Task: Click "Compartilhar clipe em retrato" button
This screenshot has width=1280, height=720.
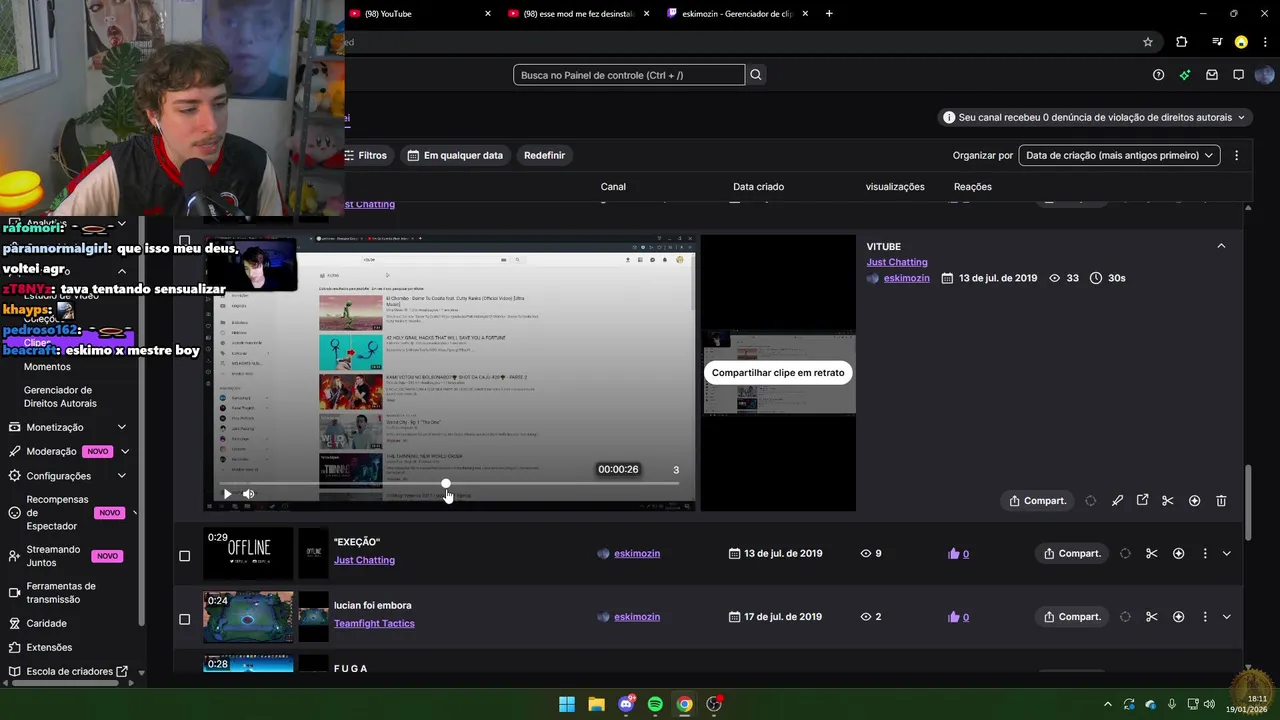Action: click(778, 373)
